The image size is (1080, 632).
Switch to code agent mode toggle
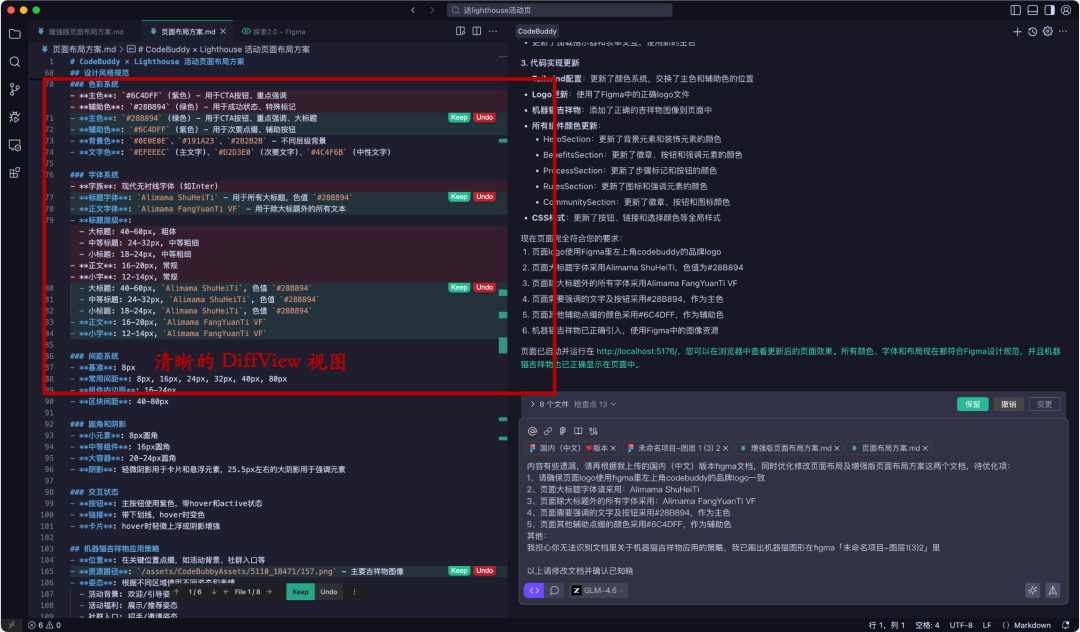[x=534, y=590]
